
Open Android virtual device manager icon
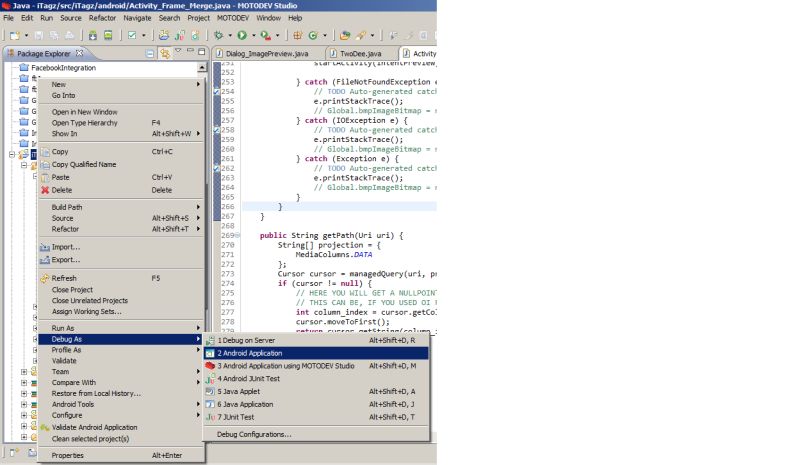108,36
